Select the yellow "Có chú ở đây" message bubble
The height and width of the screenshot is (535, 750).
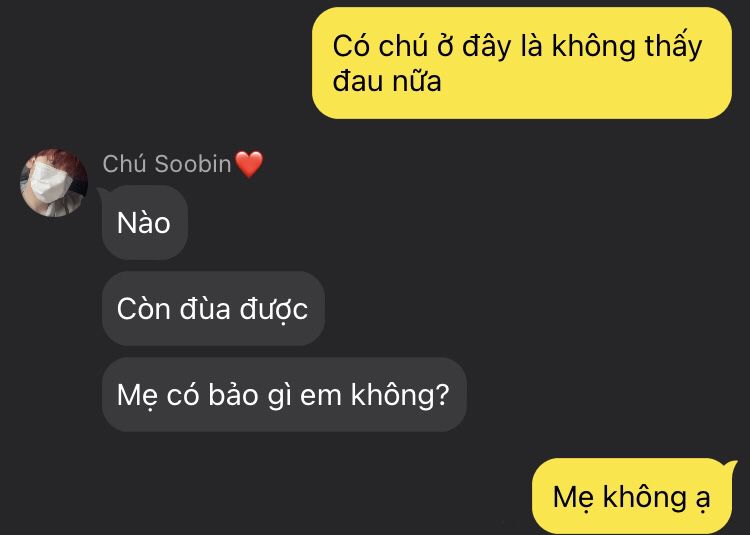point(522,63)
